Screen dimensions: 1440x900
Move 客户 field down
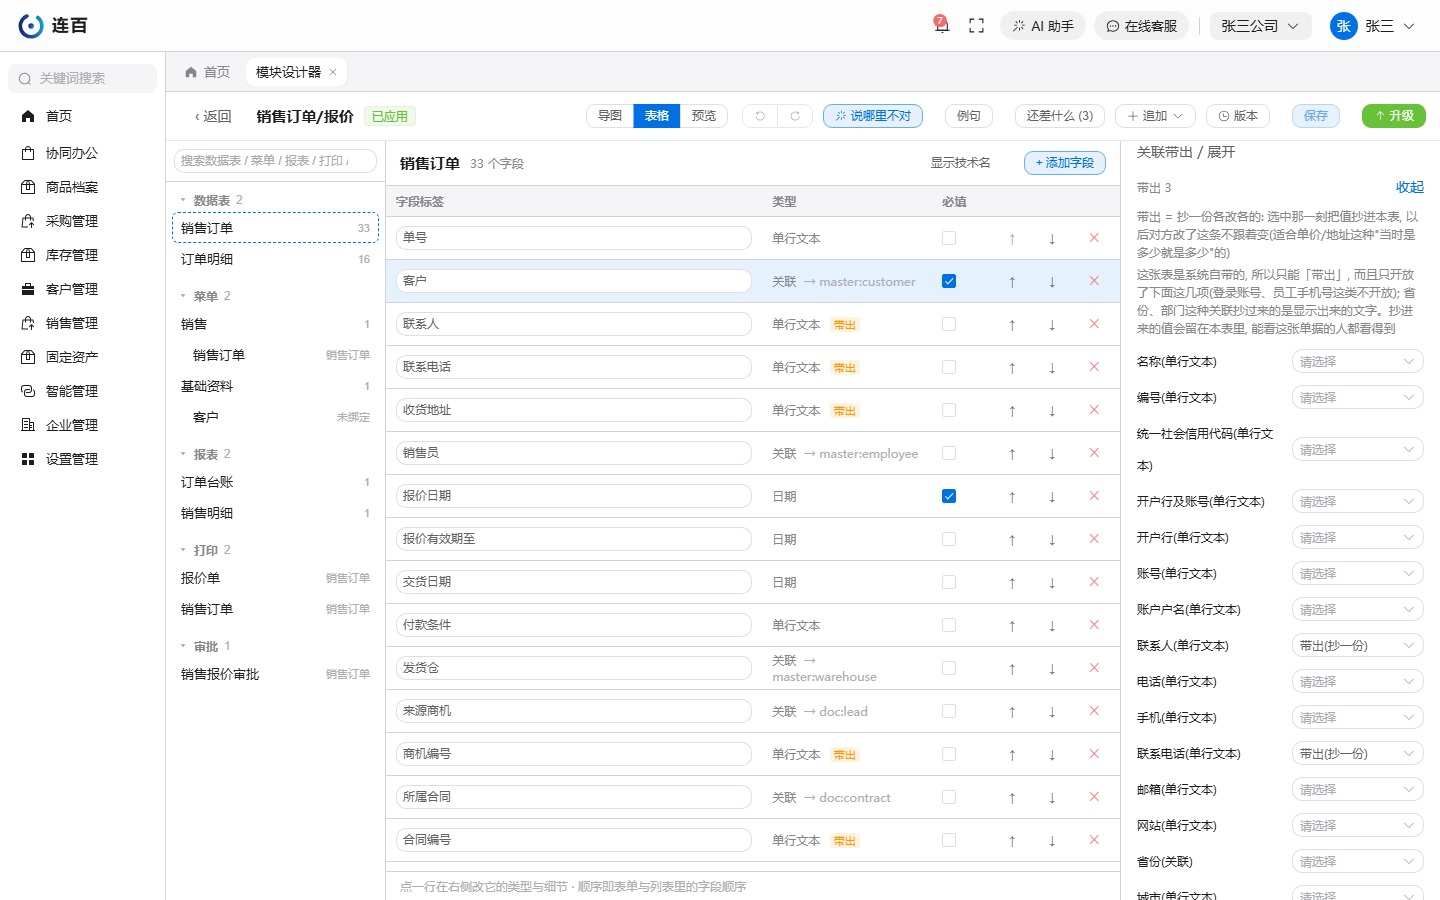point(1052,281)
